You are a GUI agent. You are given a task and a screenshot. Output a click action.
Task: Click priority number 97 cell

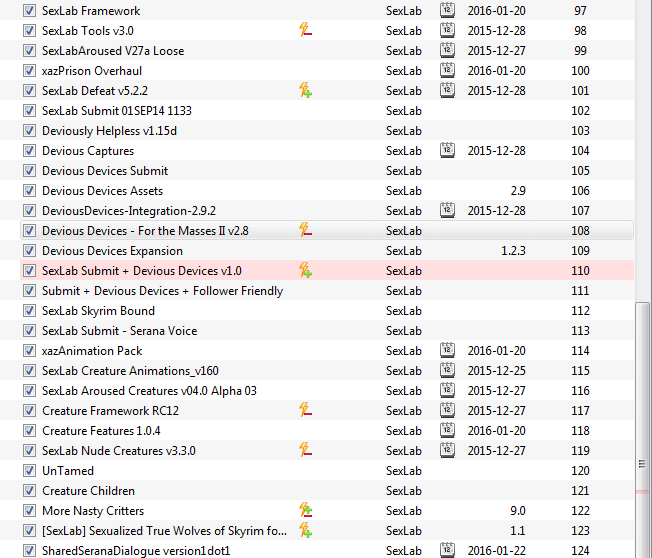pyautogui.click(x=580, y=10)
